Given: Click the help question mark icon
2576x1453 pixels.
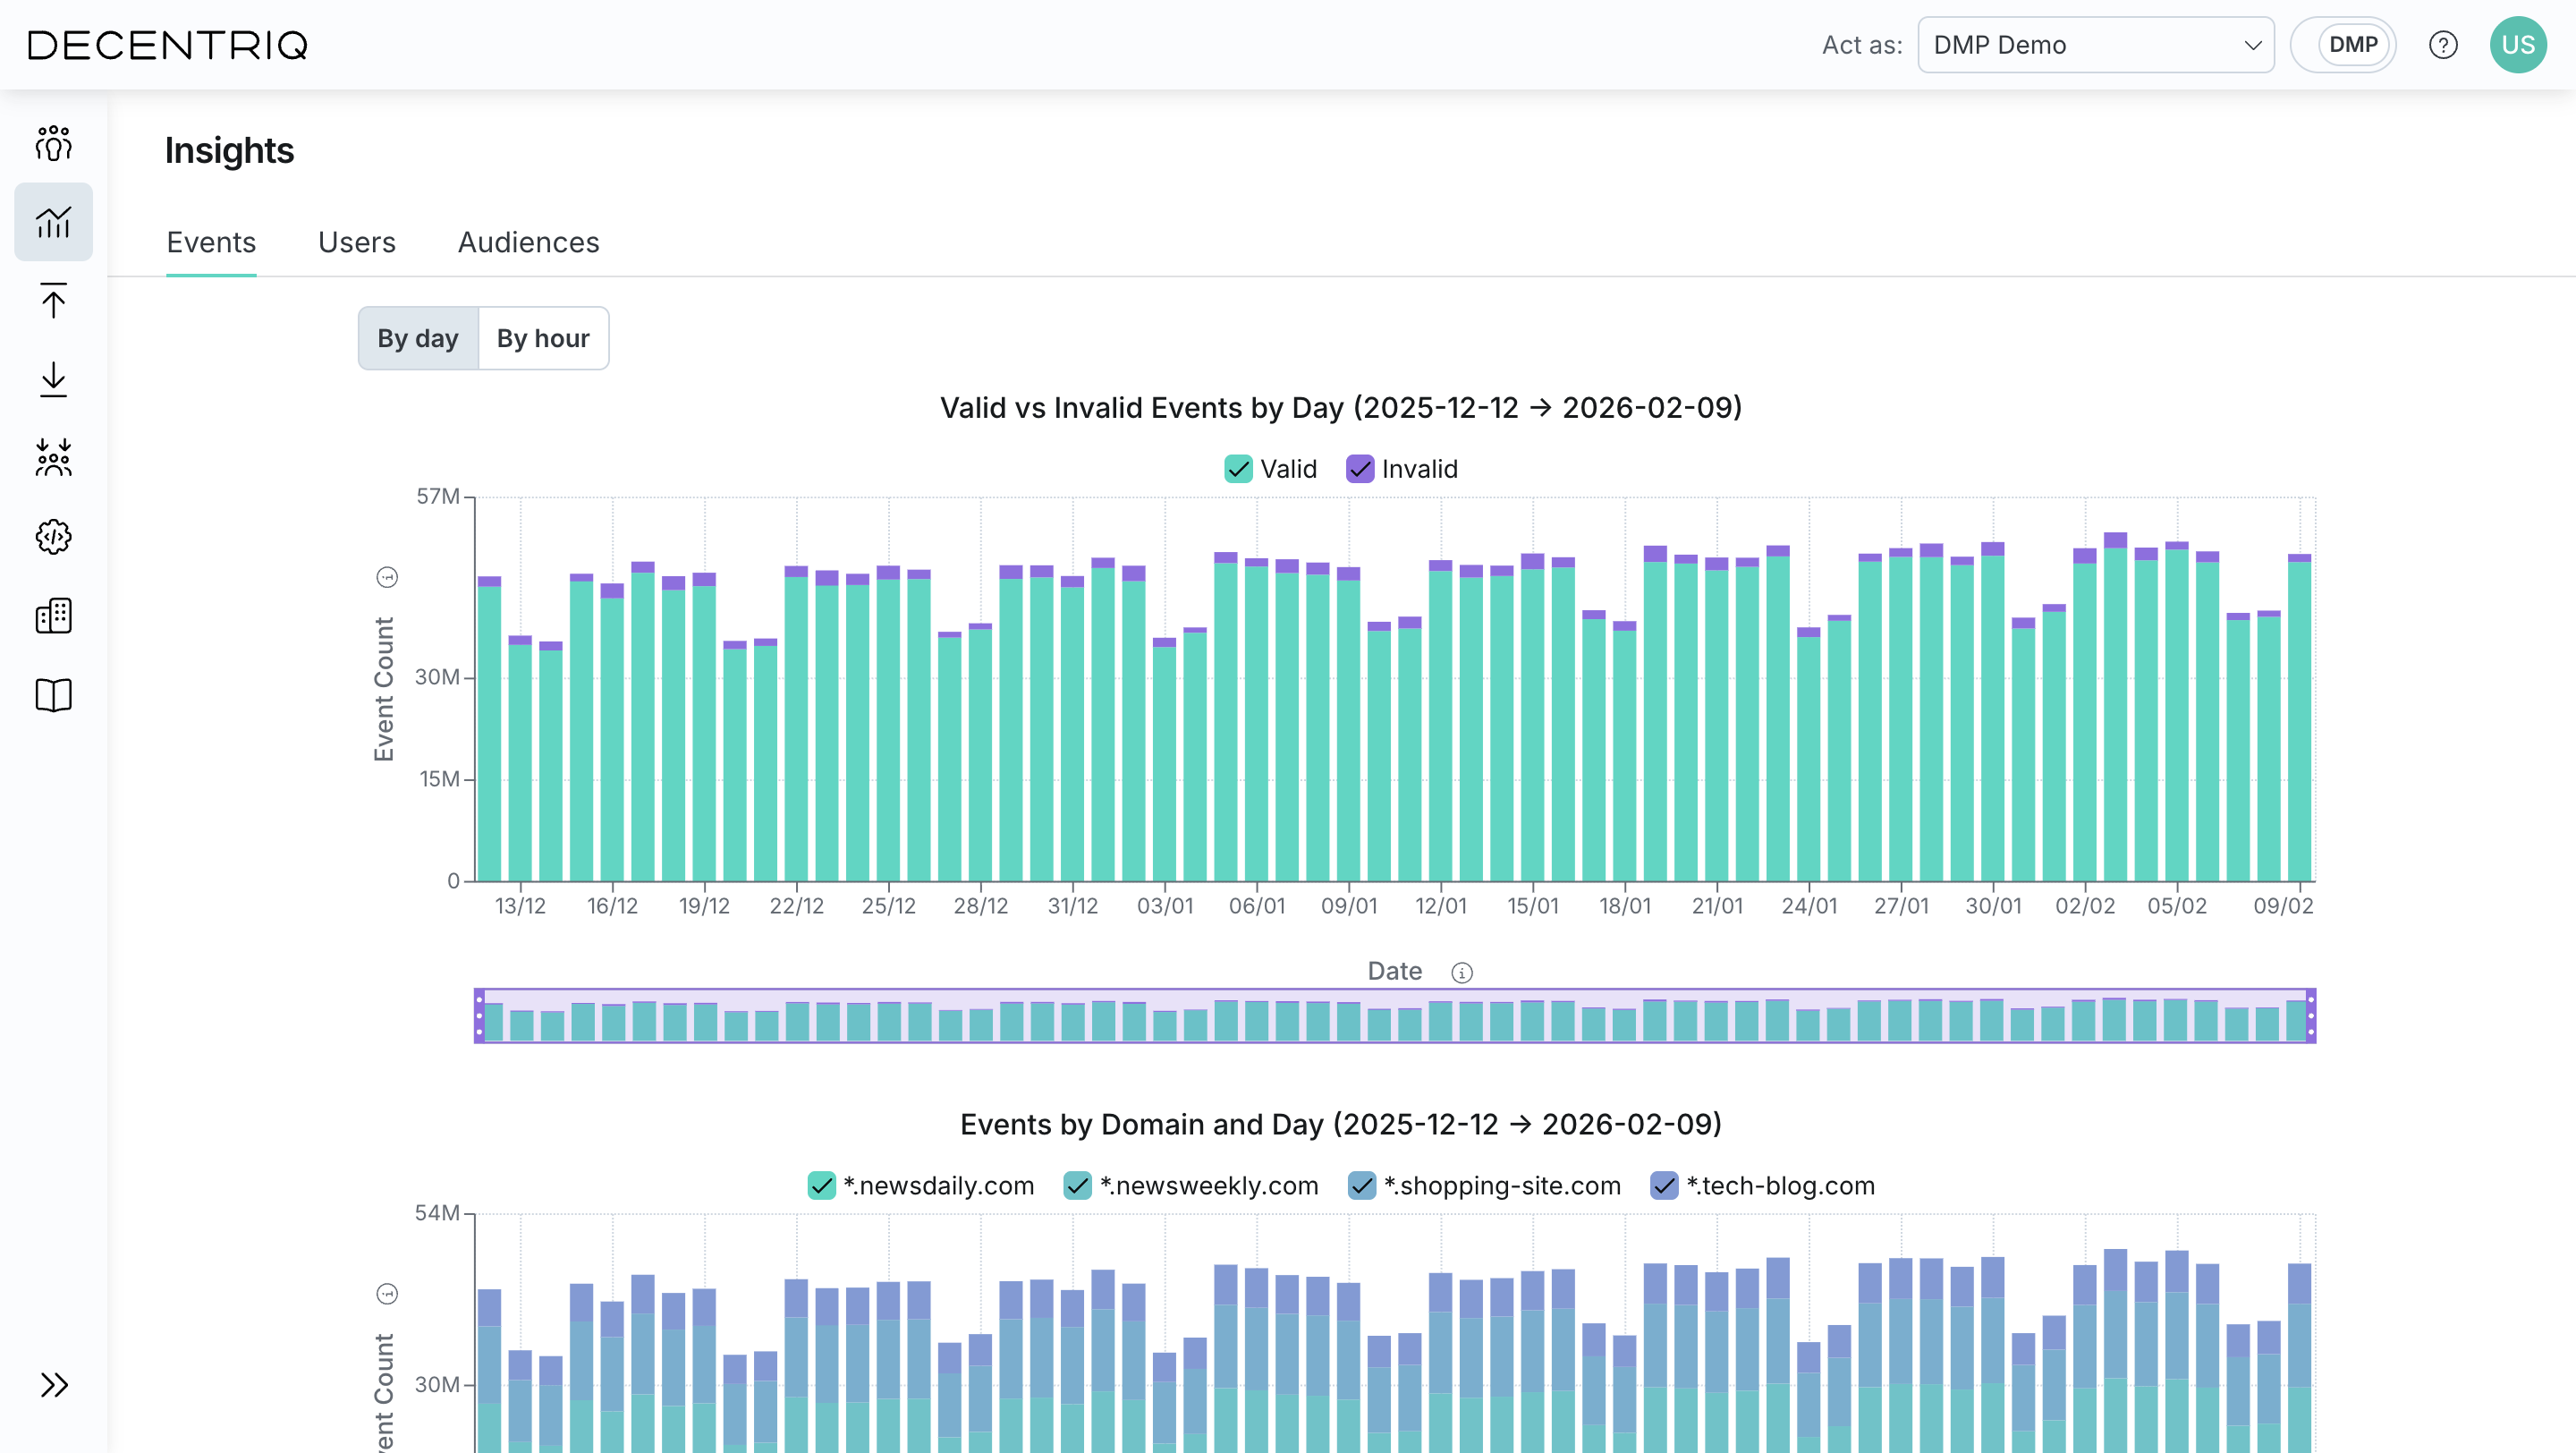Looking at the screenshot, I should [2443, 45].
